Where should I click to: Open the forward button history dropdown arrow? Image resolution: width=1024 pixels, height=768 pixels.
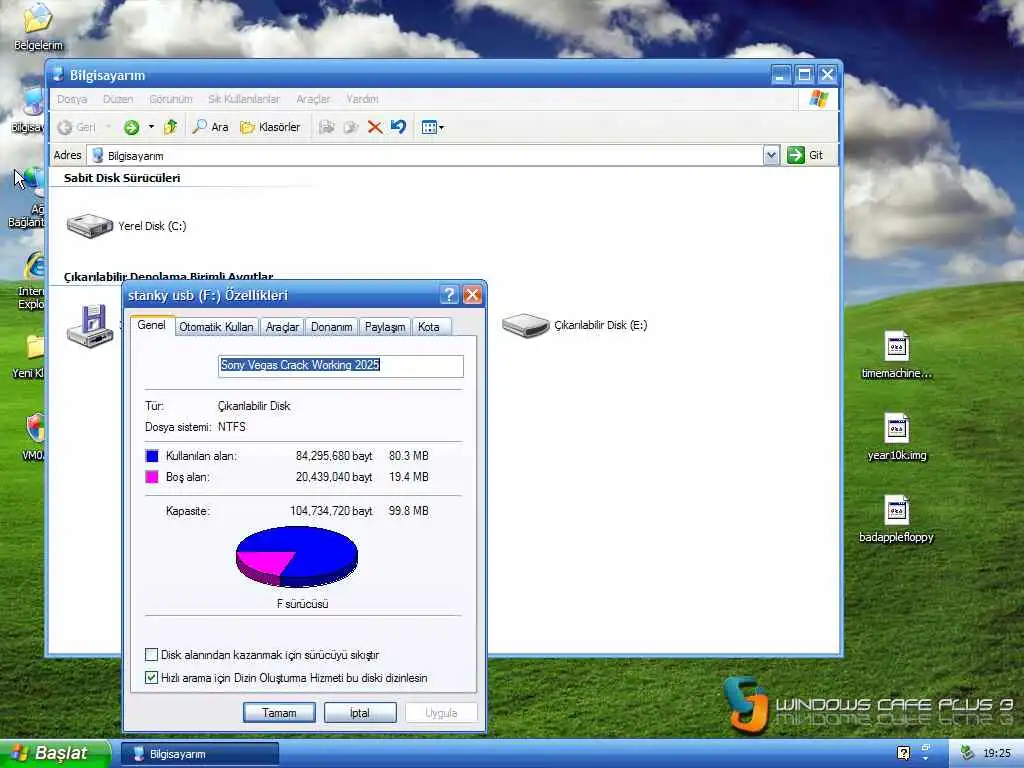click(x=151, y=127)
